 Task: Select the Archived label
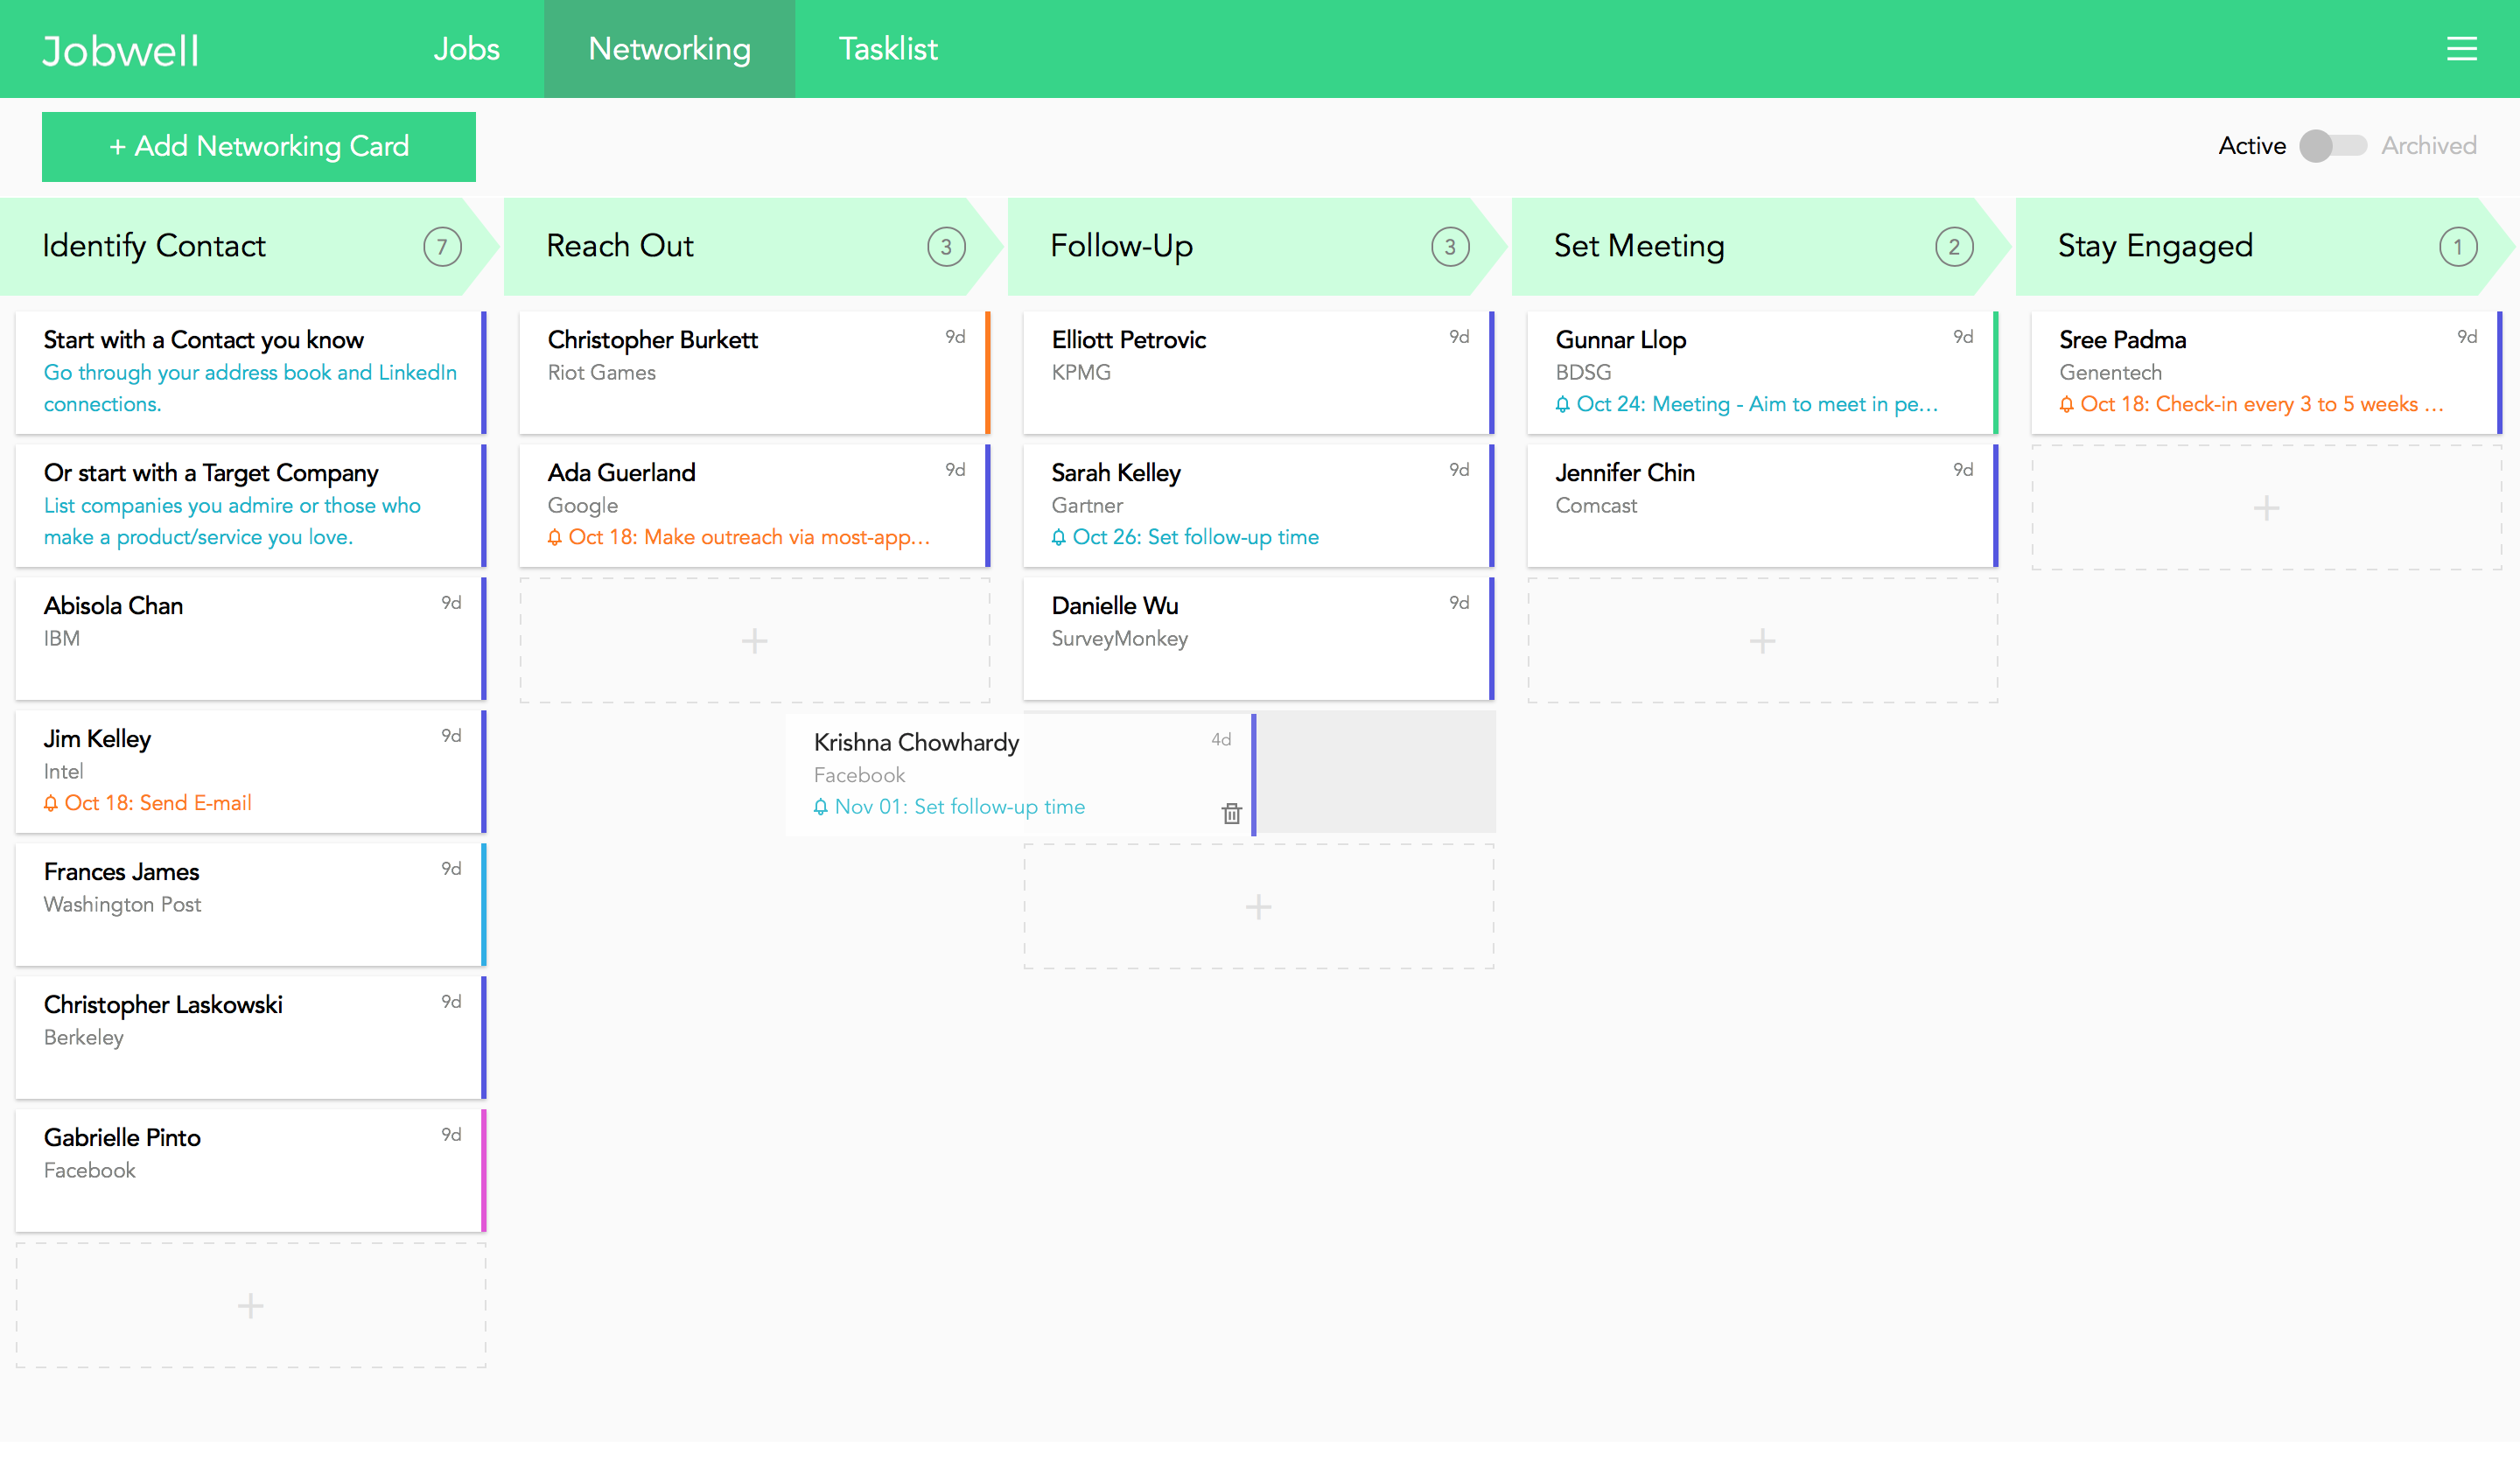2429,146
